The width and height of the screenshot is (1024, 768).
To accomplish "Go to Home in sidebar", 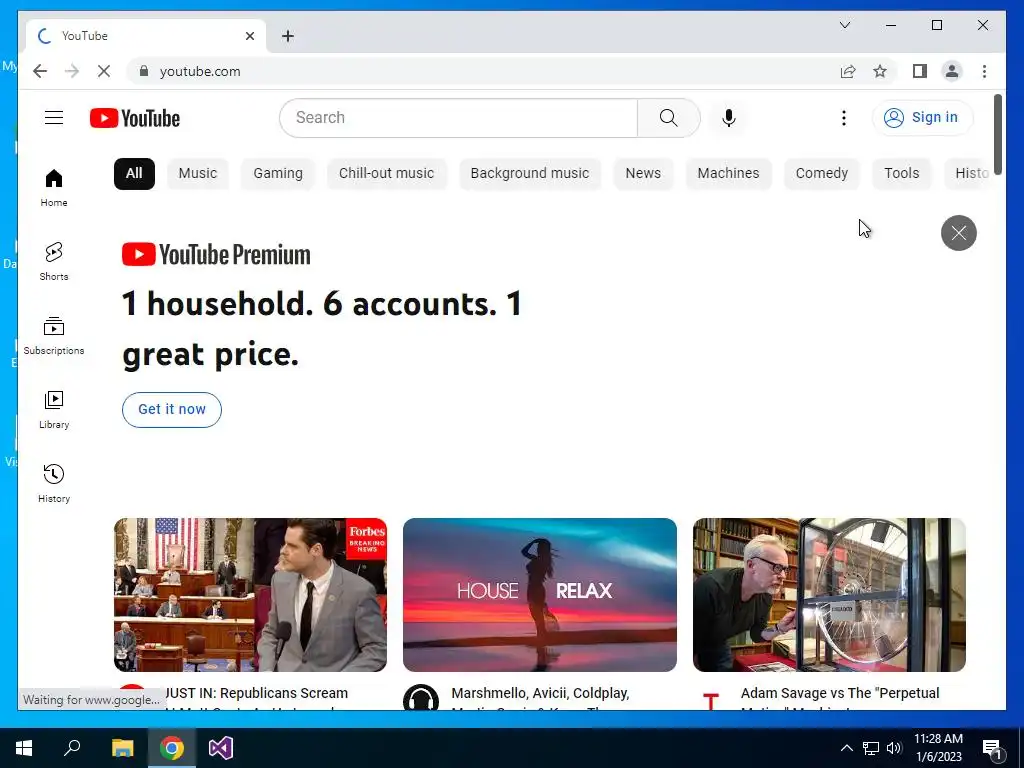I will click(54, 188).
